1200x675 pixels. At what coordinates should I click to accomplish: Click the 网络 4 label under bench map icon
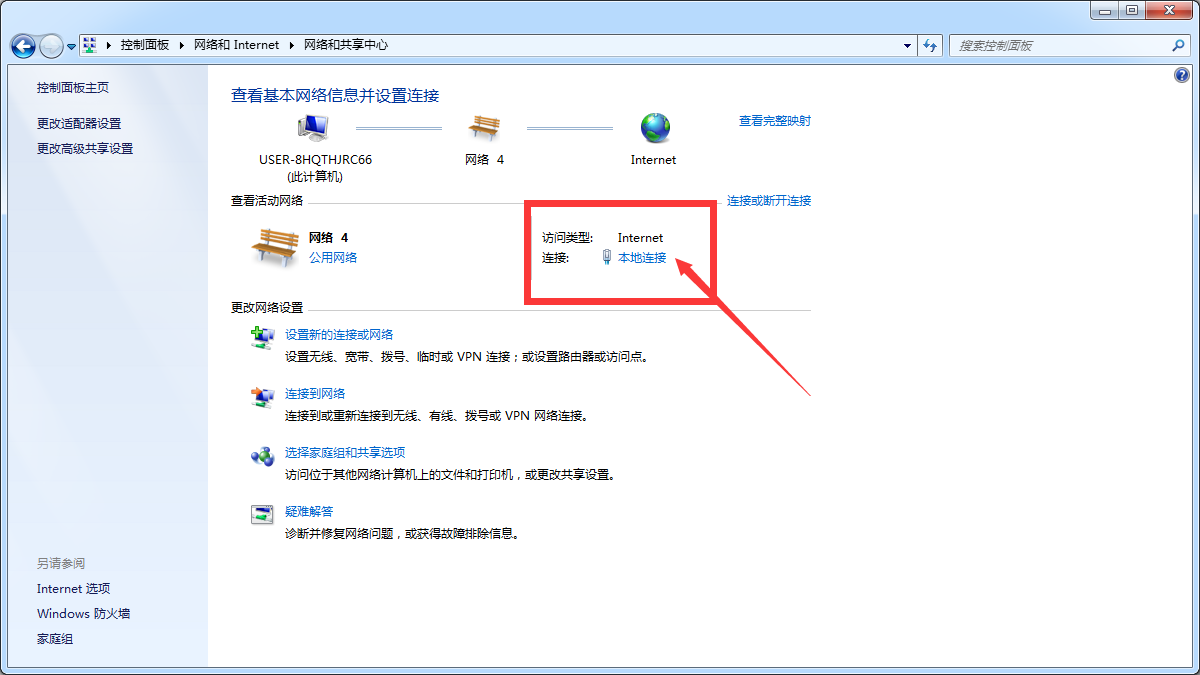pos(485,160)
